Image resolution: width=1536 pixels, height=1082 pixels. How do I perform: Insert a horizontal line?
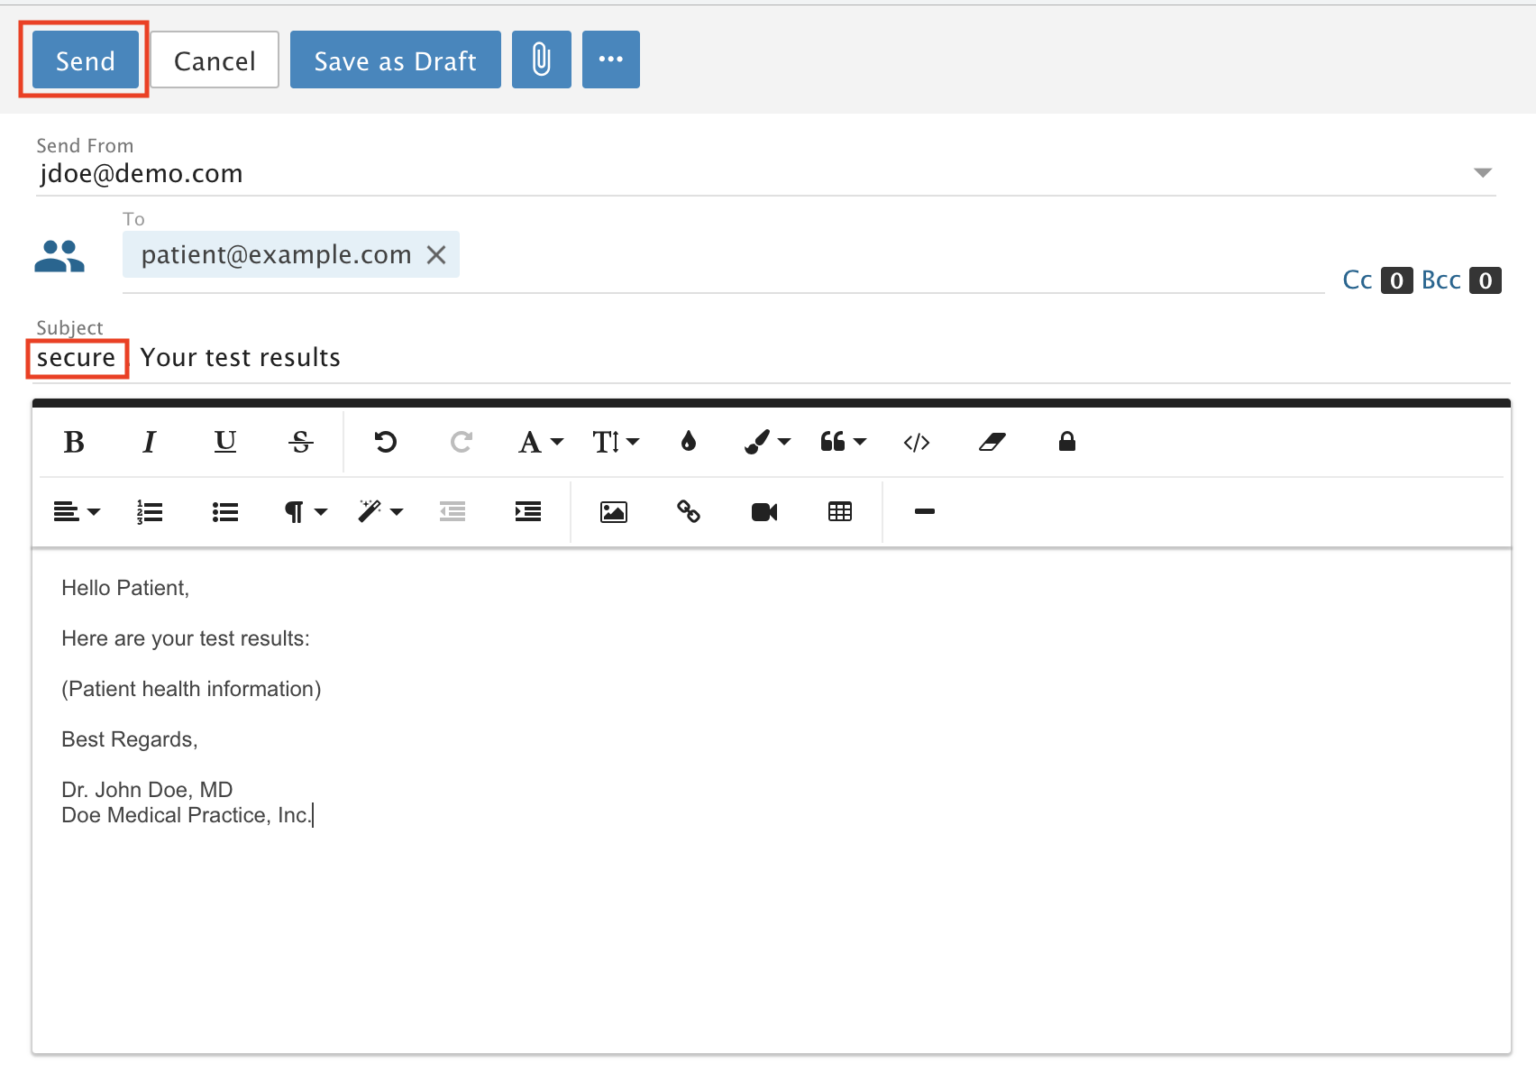(924, 511)
